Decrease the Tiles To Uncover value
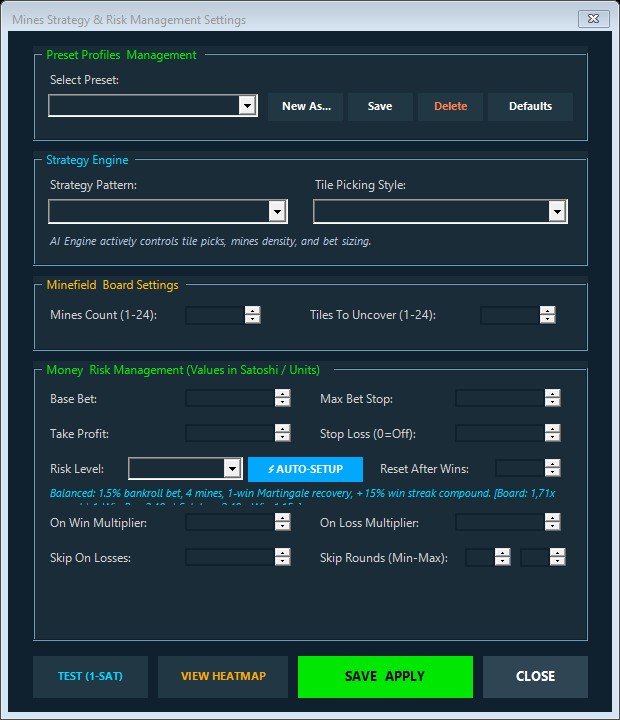 click(547, 319)
